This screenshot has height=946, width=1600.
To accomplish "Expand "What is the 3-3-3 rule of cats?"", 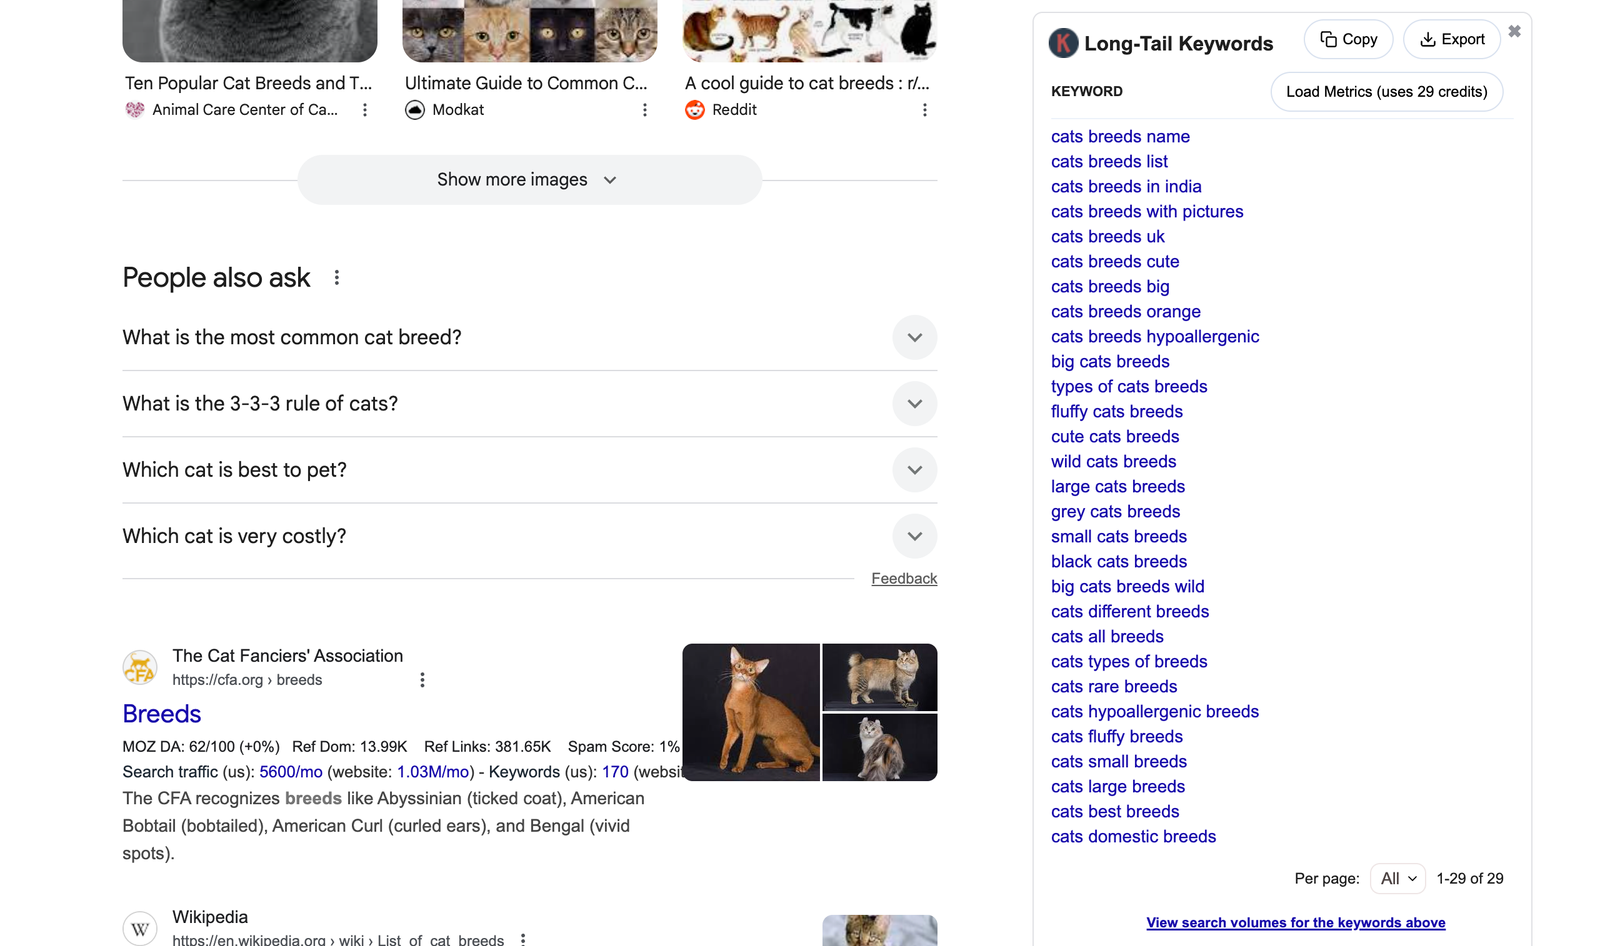I will coord(914,404).
